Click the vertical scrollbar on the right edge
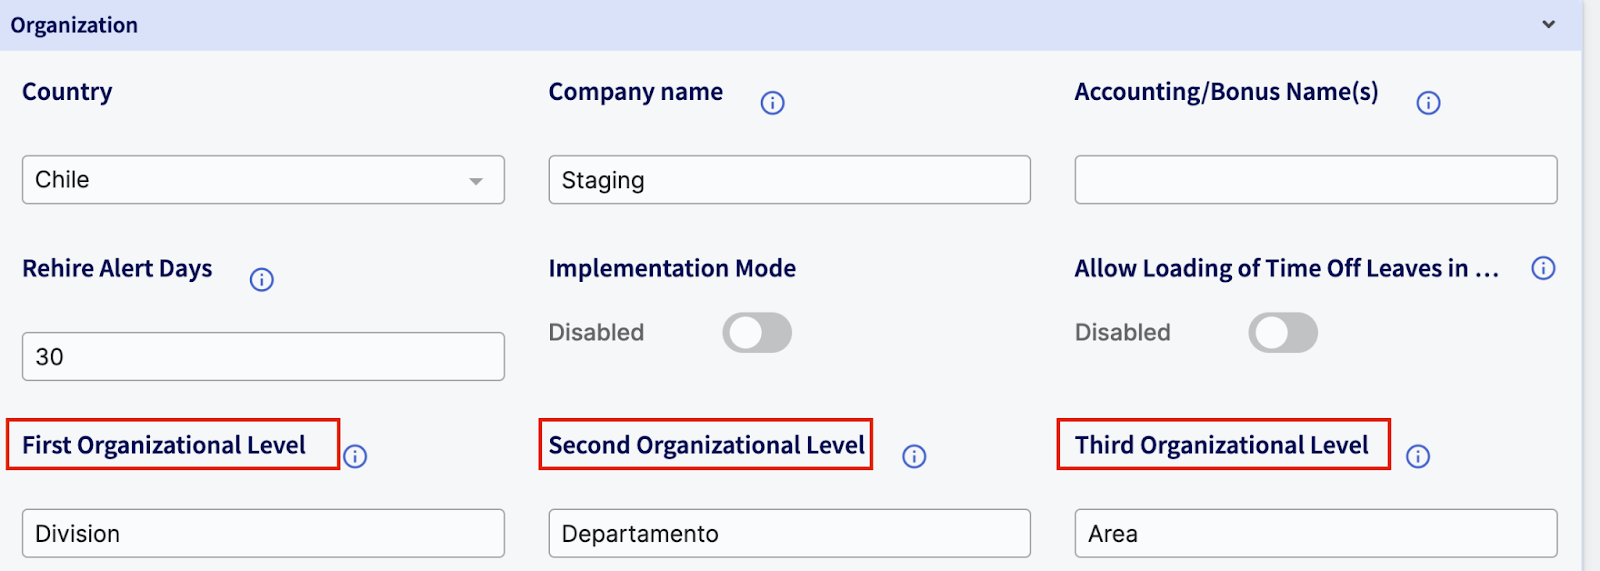1600x571 pixels. [x=1591, y=285]
